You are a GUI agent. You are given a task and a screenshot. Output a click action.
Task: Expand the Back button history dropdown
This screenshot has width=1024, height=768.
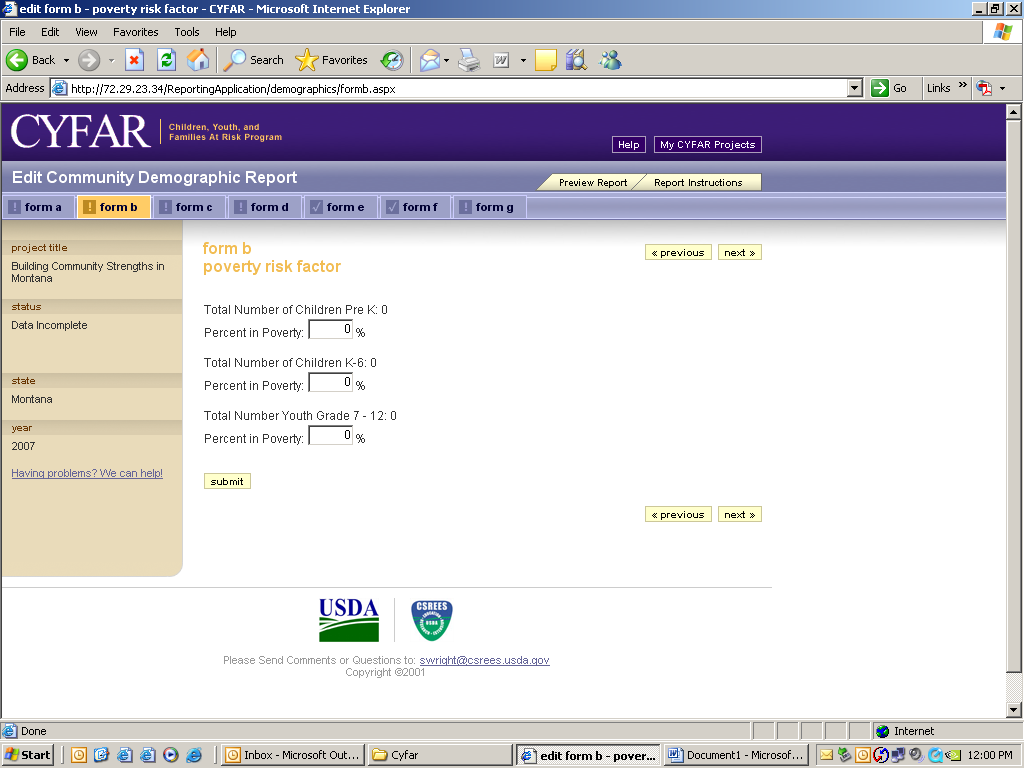66,60
